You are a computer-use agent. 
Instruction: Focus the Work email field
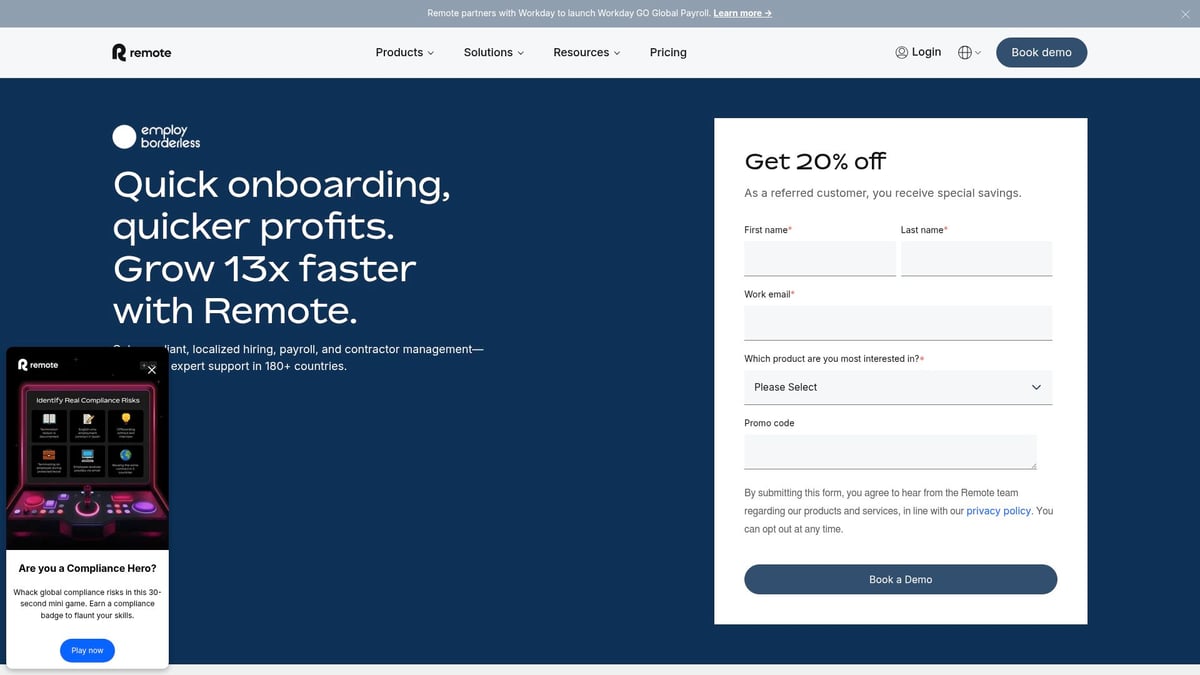[x=897, y=323]
